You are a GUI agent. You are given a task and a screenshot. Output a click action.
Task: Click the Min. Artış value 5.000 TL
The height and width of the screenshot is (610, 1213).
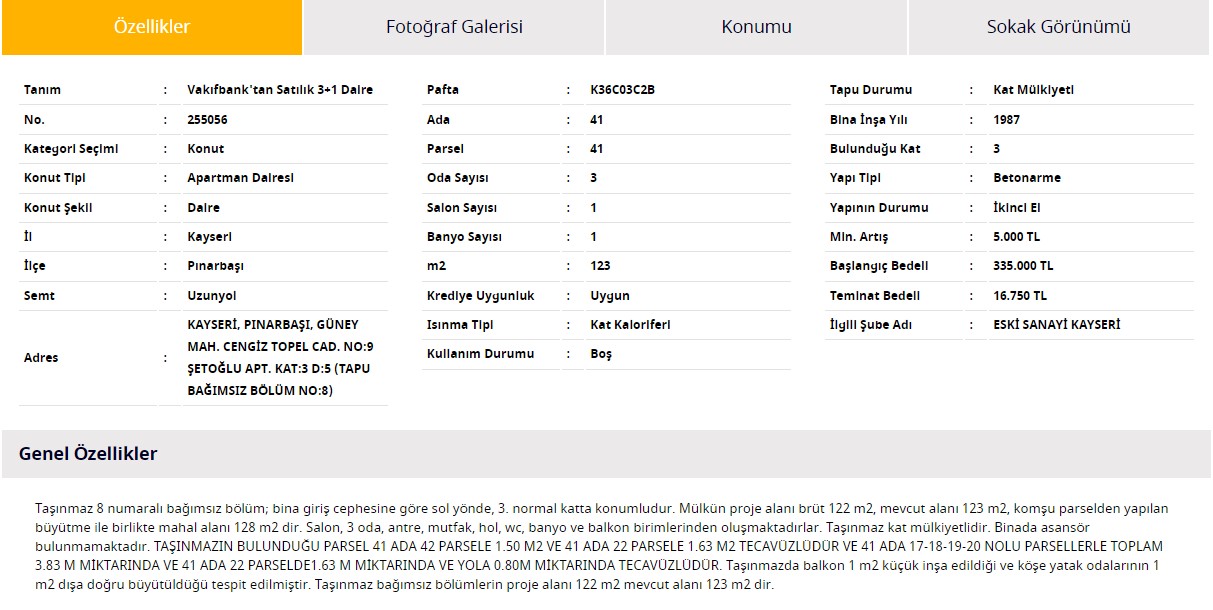1017,237
